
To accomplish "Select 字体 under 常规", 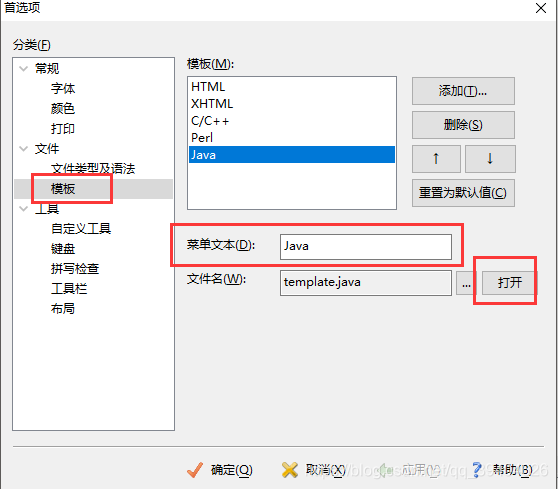I will tap(63, 88).
